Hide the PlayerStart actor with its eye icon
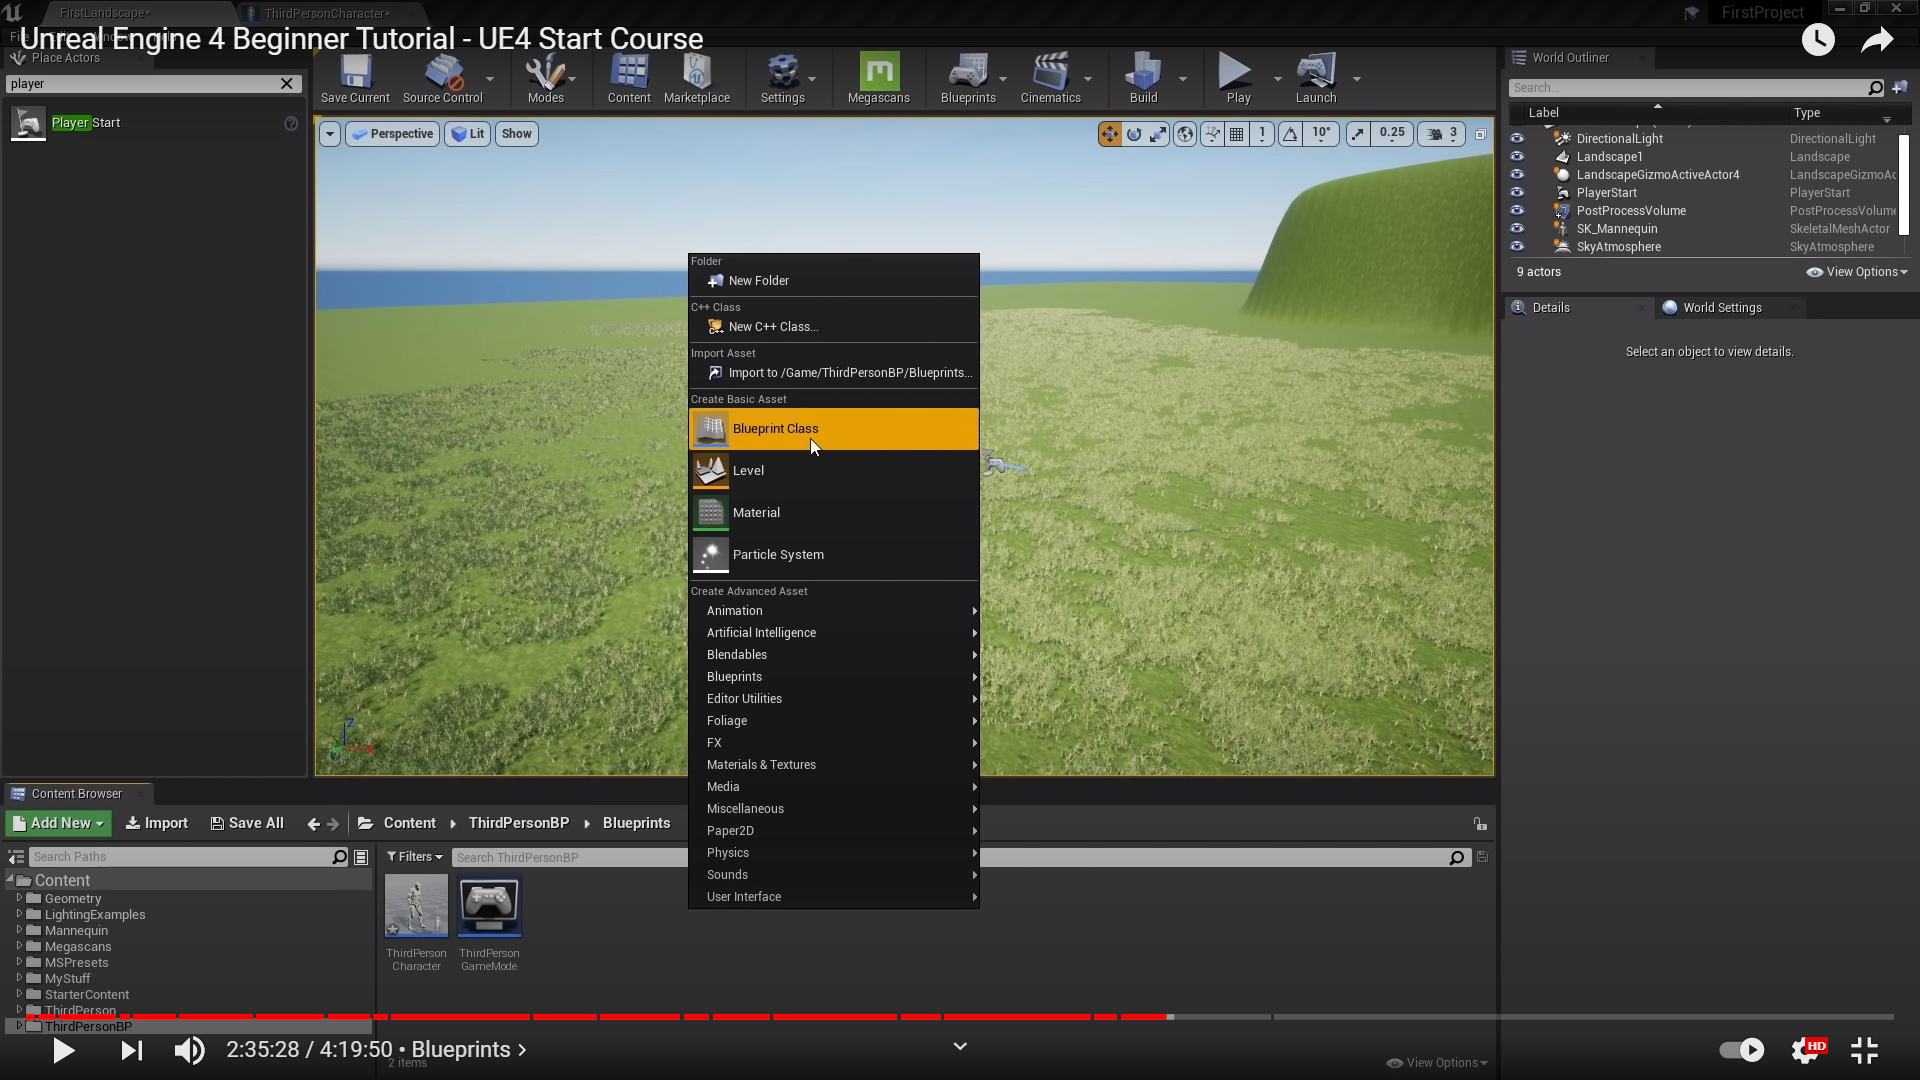1920x1080 pixels. pyautogui.click(x=1517, y=193)
